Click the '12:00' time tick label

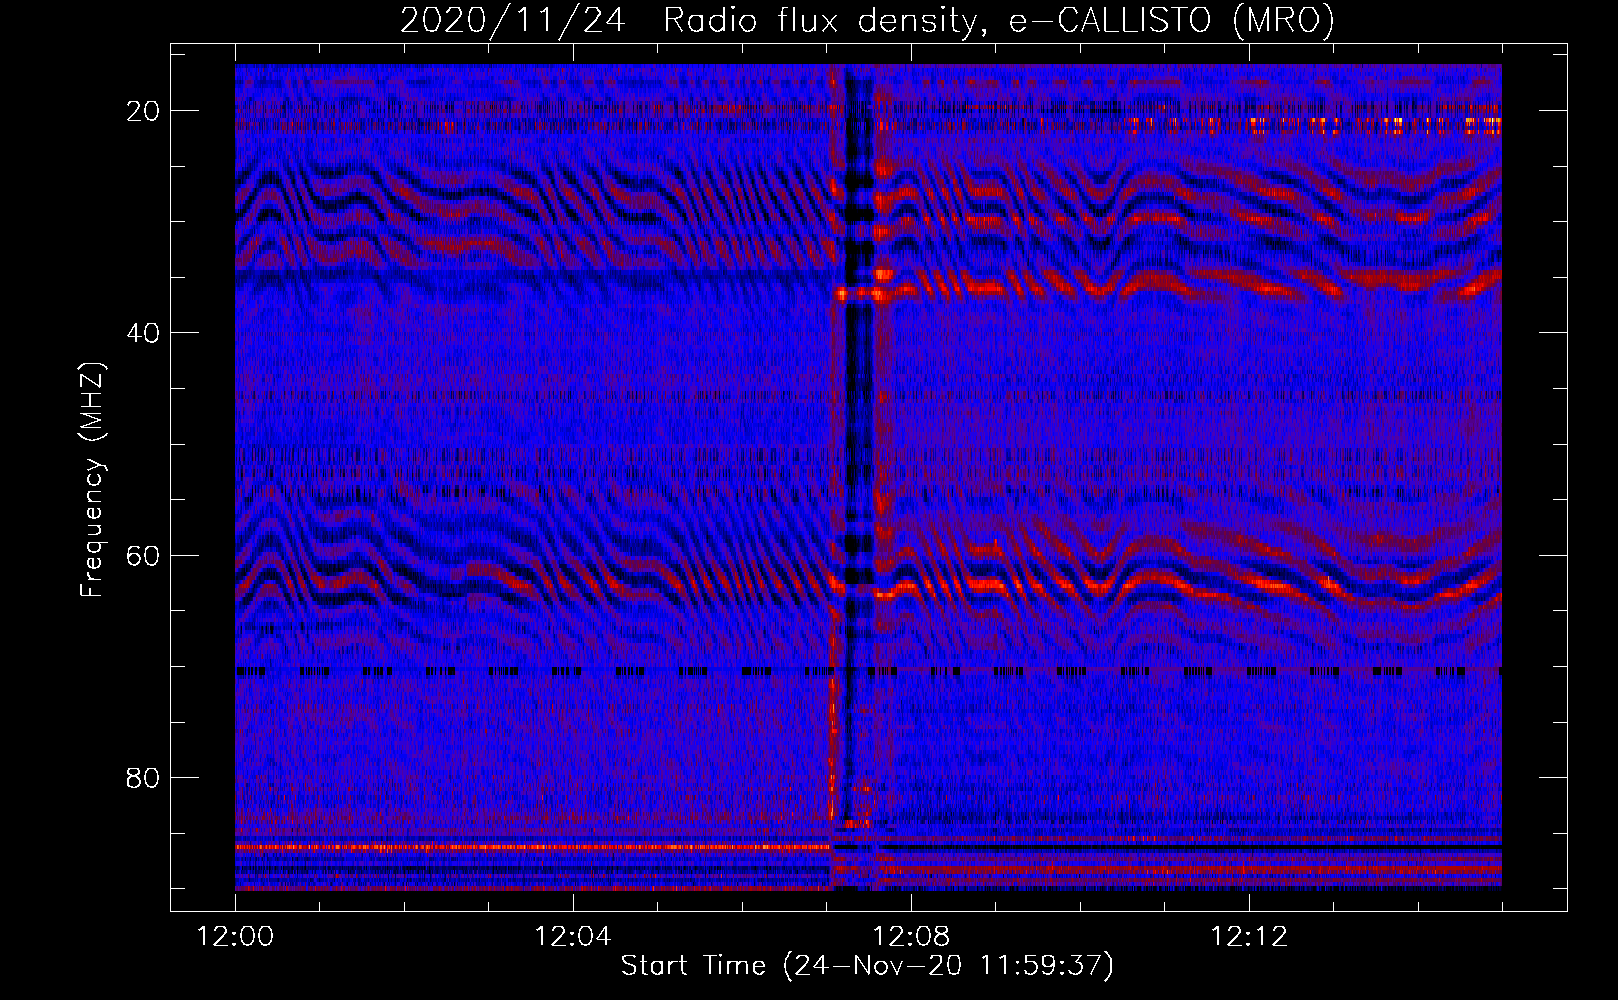[x=235, y=937]
